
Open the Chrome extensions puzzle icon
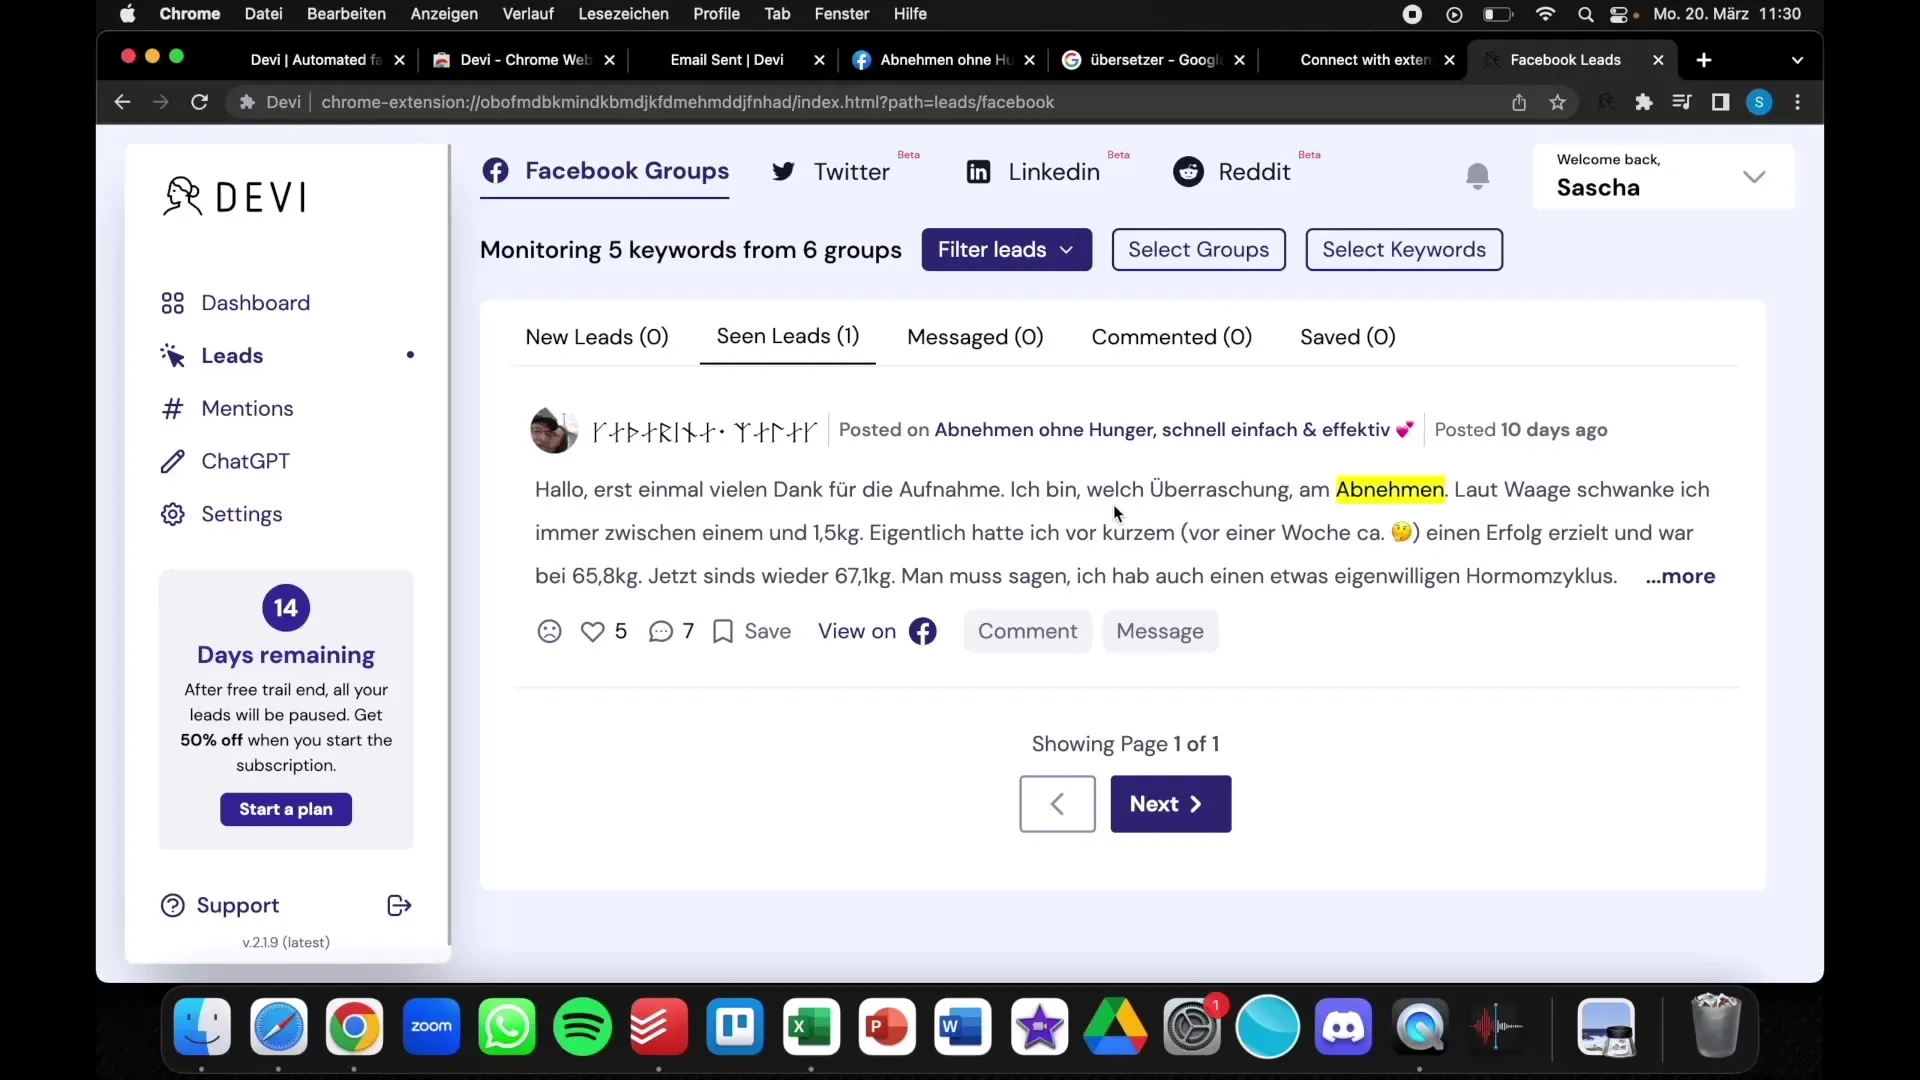1643,103
